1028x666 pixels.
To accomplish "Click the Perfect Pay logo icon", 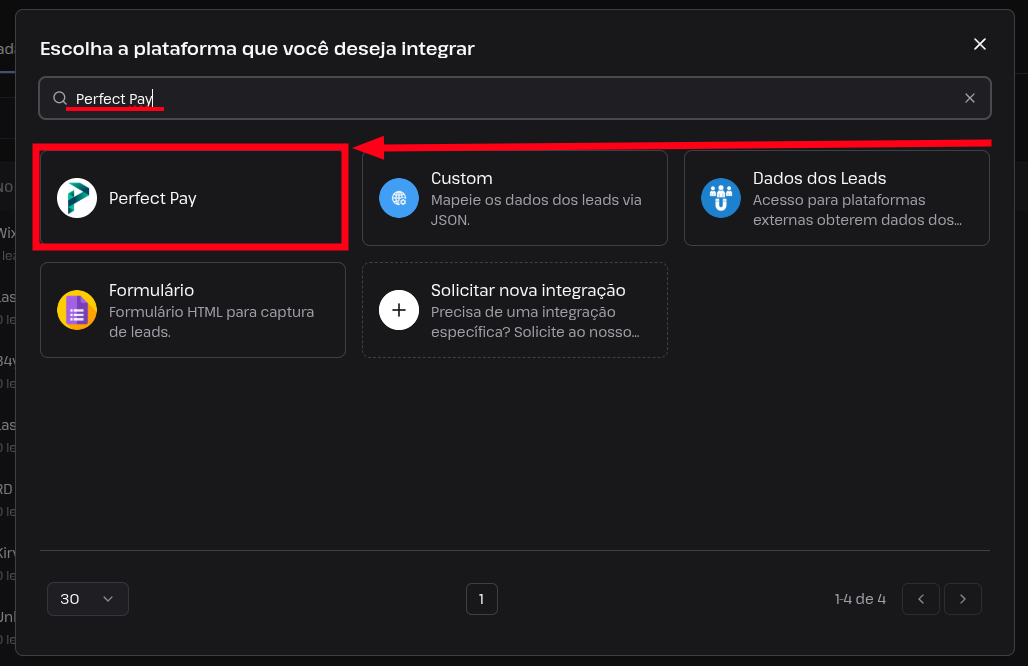I will [x=77, y=198].
